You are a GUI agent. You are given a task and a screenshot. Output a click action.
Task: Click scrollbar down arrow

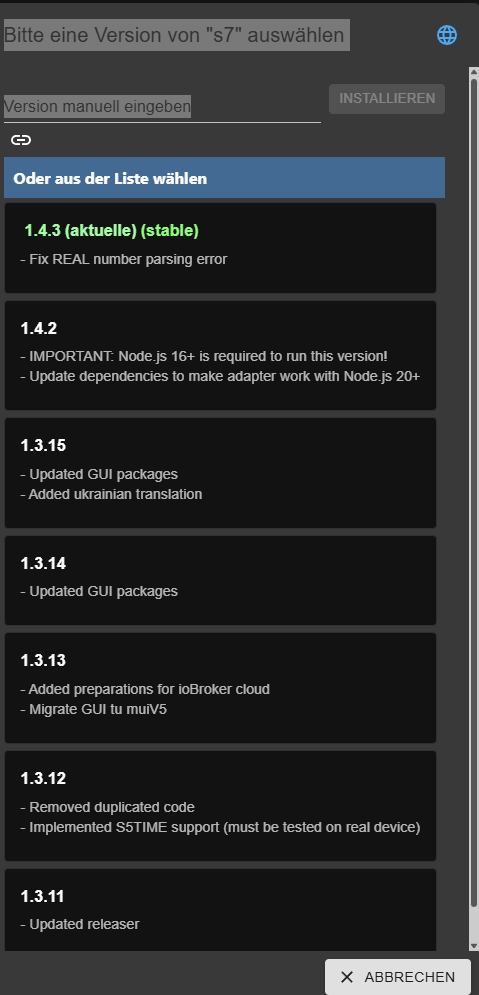pos(473,946)
